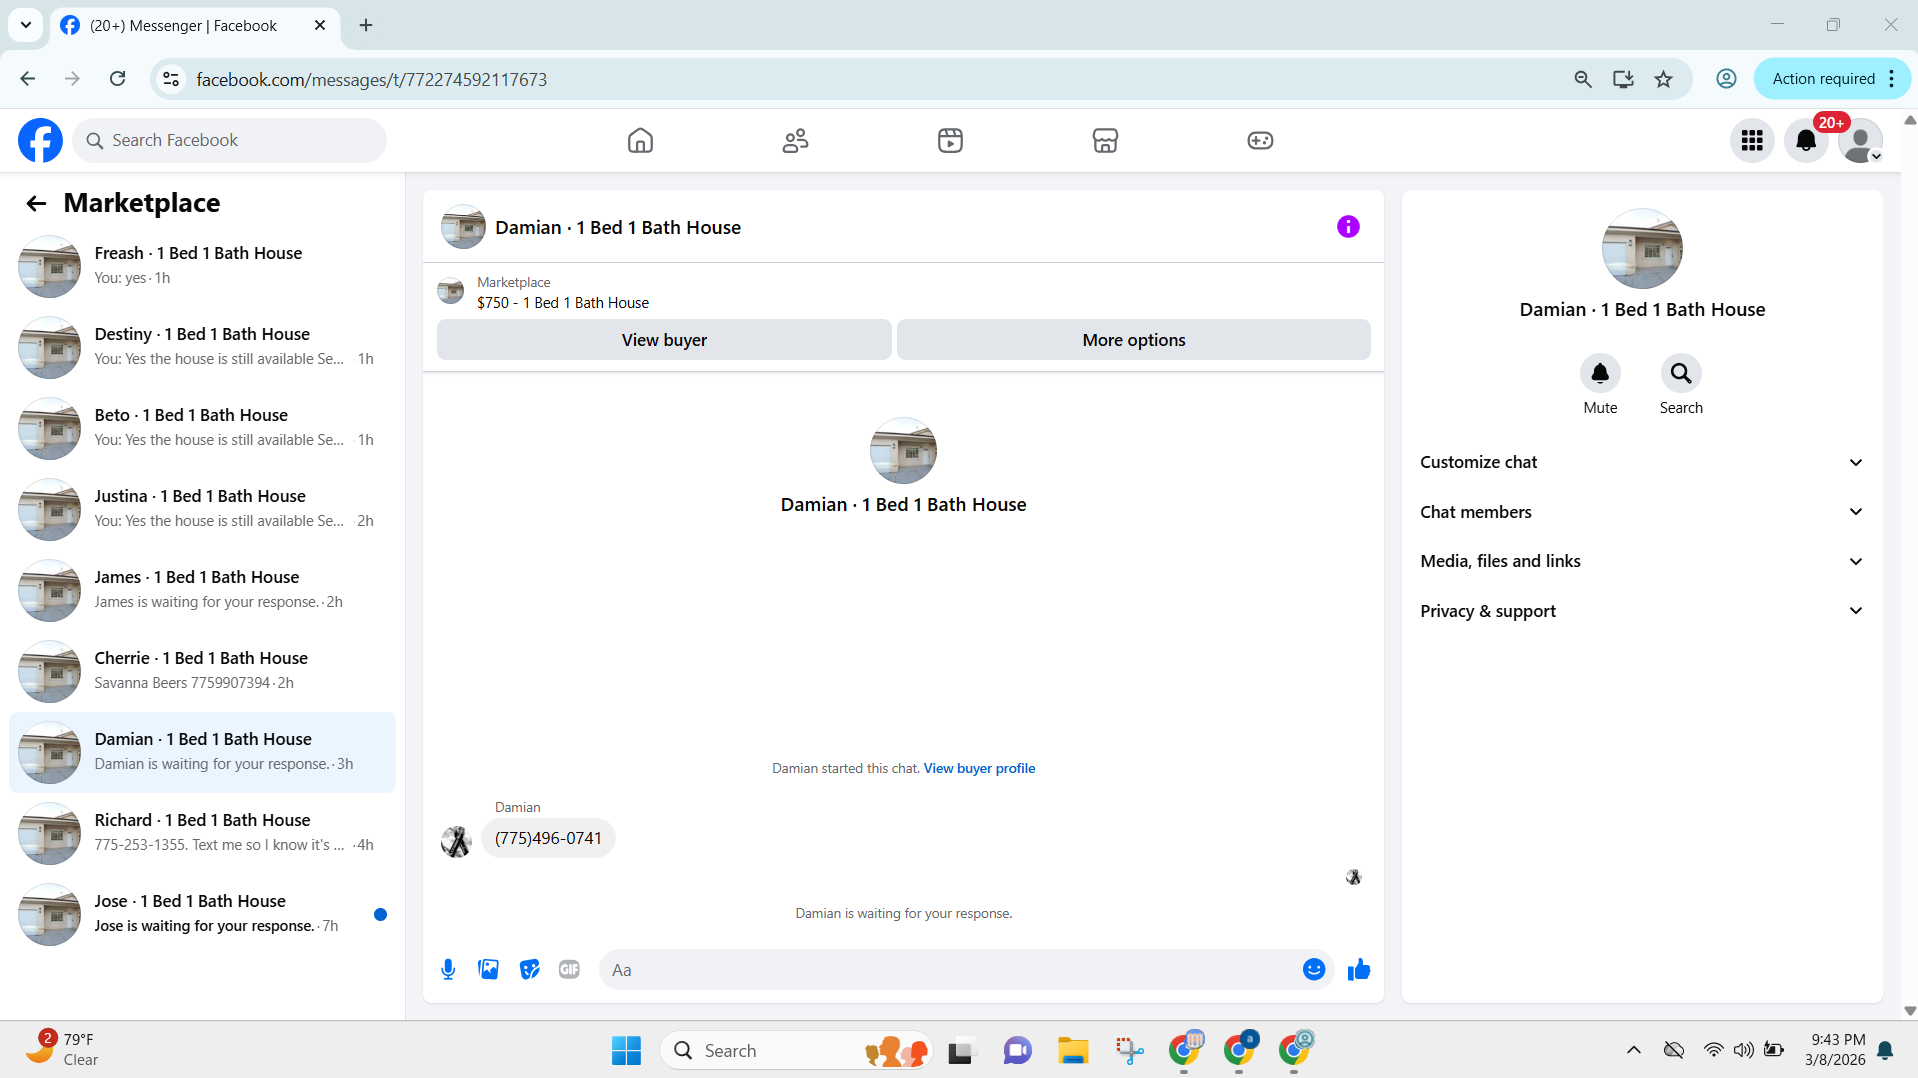Choose a GIF from the GIF icon

(569, 969)
